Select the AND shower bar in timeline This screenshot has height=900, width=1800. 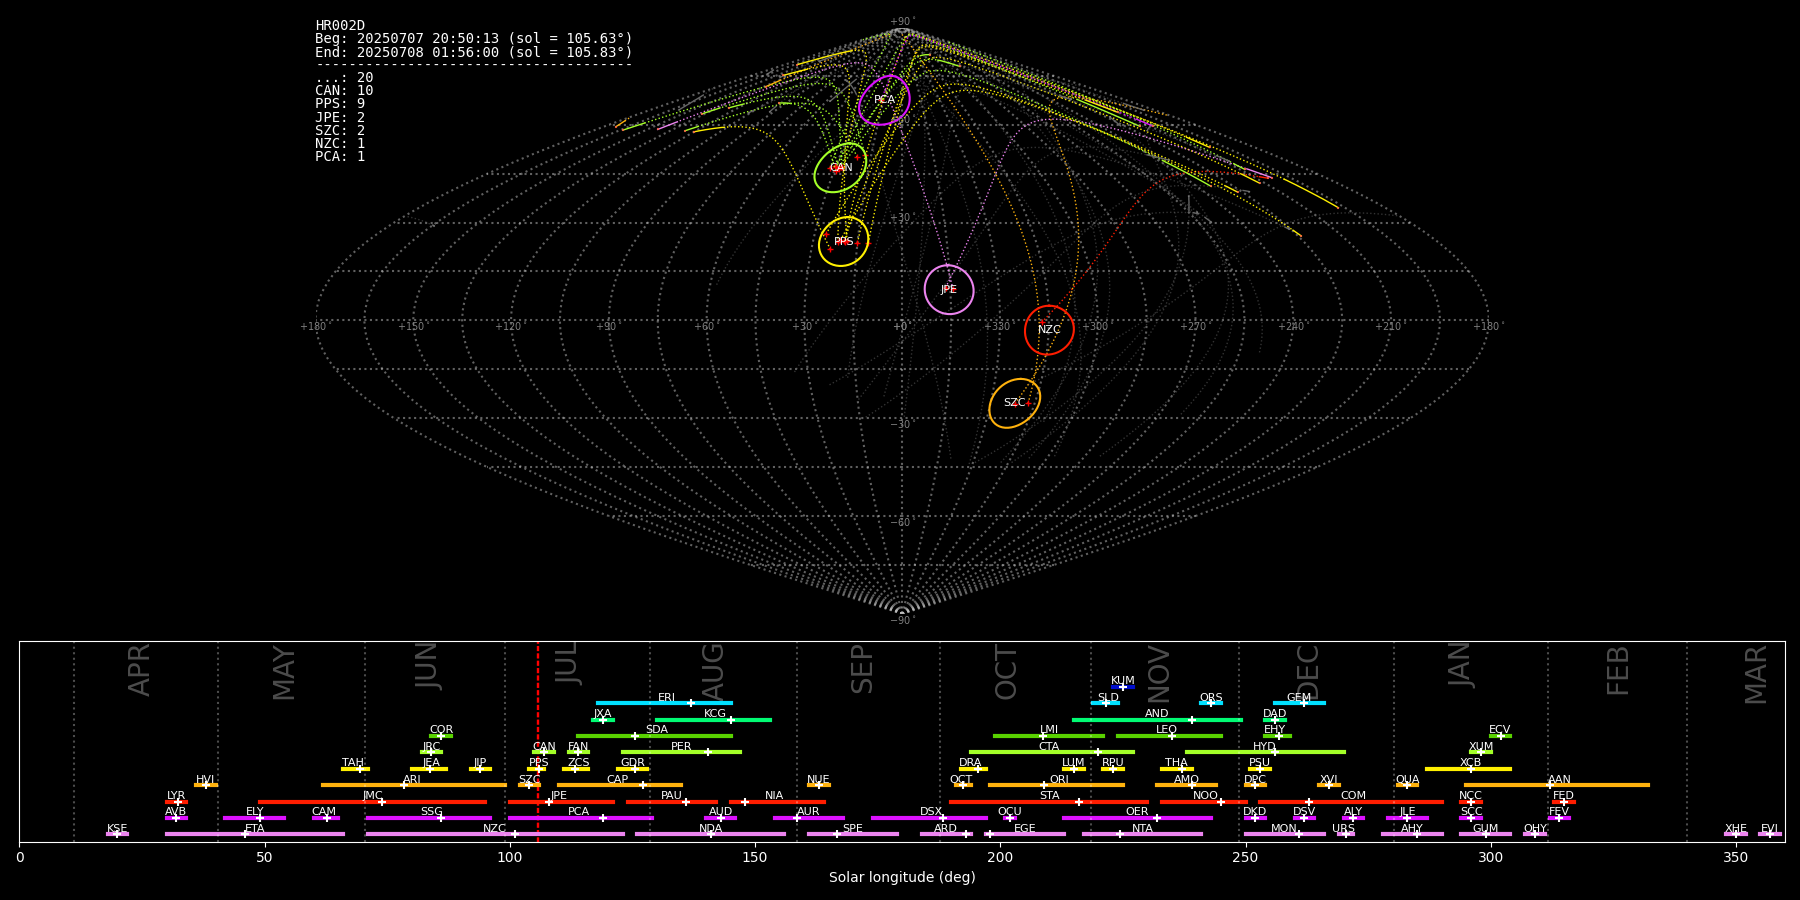(1157, 720)
